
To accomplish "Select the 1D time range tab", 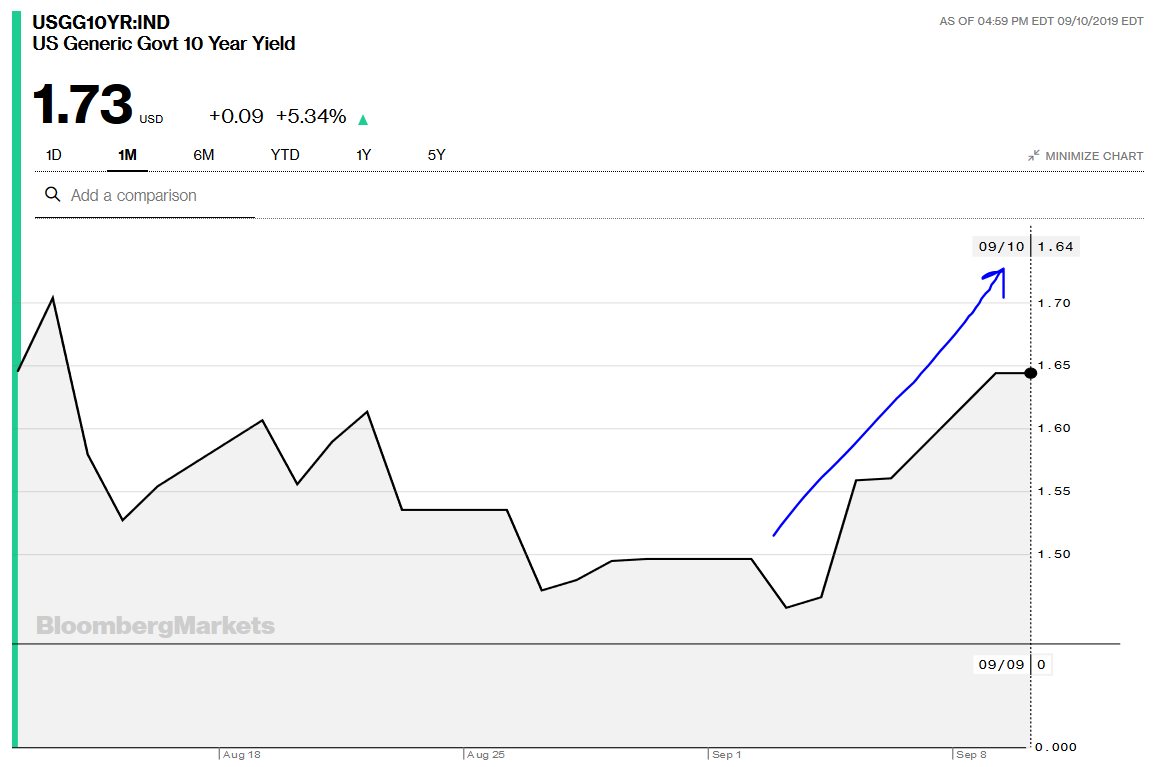I will click(54, 155).
